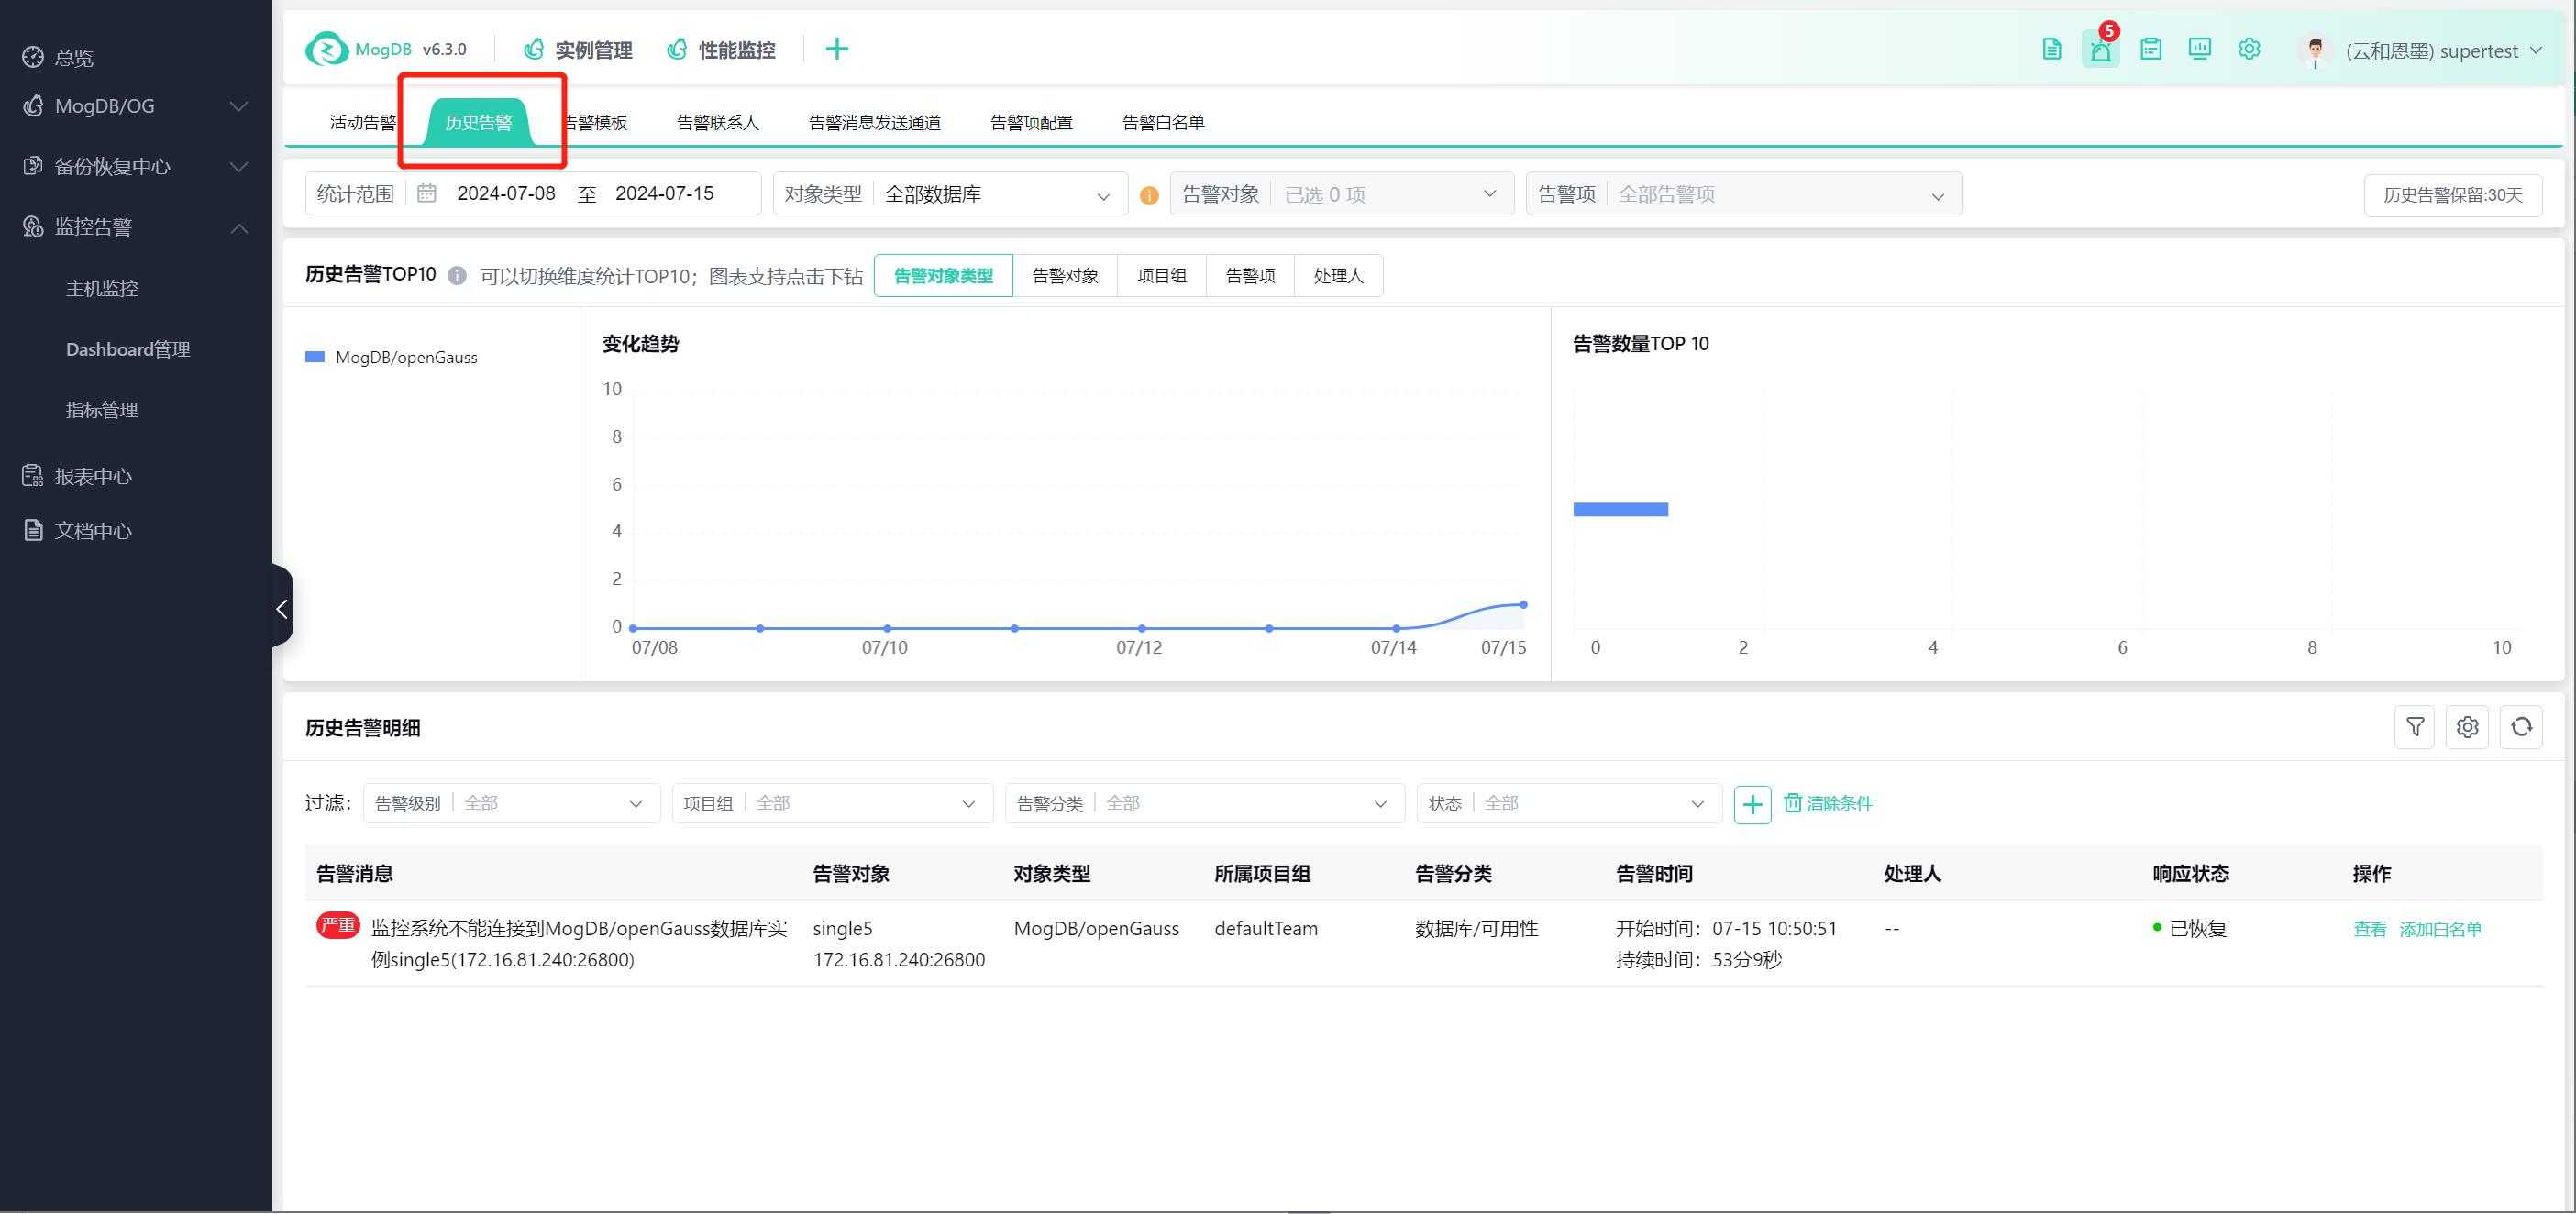Add a filter condition with plus button
The image size is (2576, 1214).
1752,804
